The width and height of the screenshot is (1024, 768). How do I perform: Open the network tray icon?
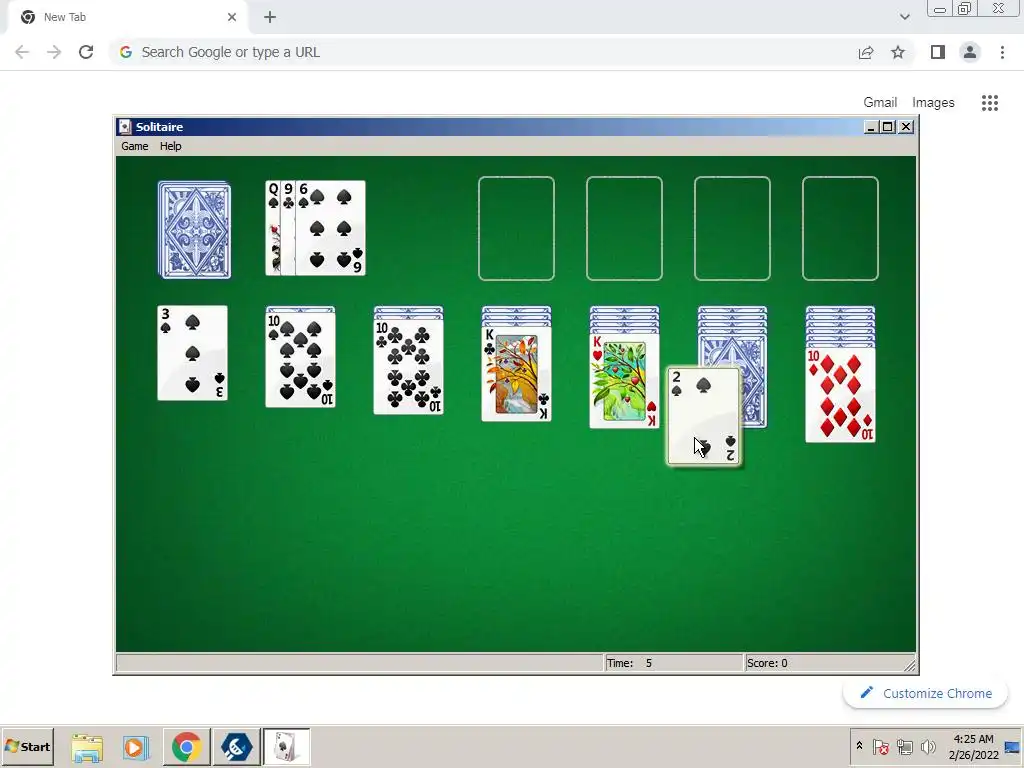904,746
